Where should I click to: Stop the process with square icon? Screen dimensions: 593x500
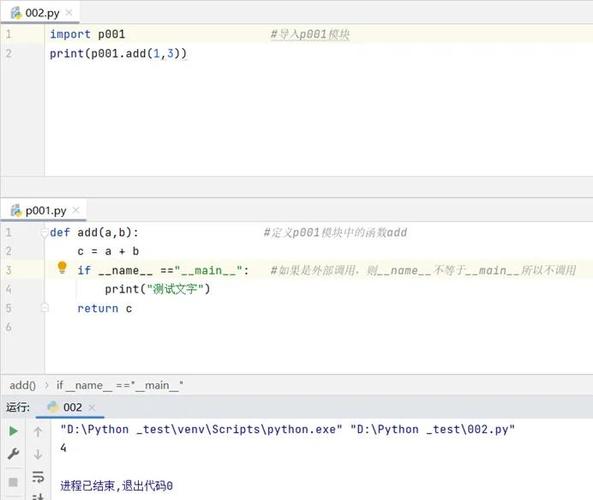(x=13, y=482)
